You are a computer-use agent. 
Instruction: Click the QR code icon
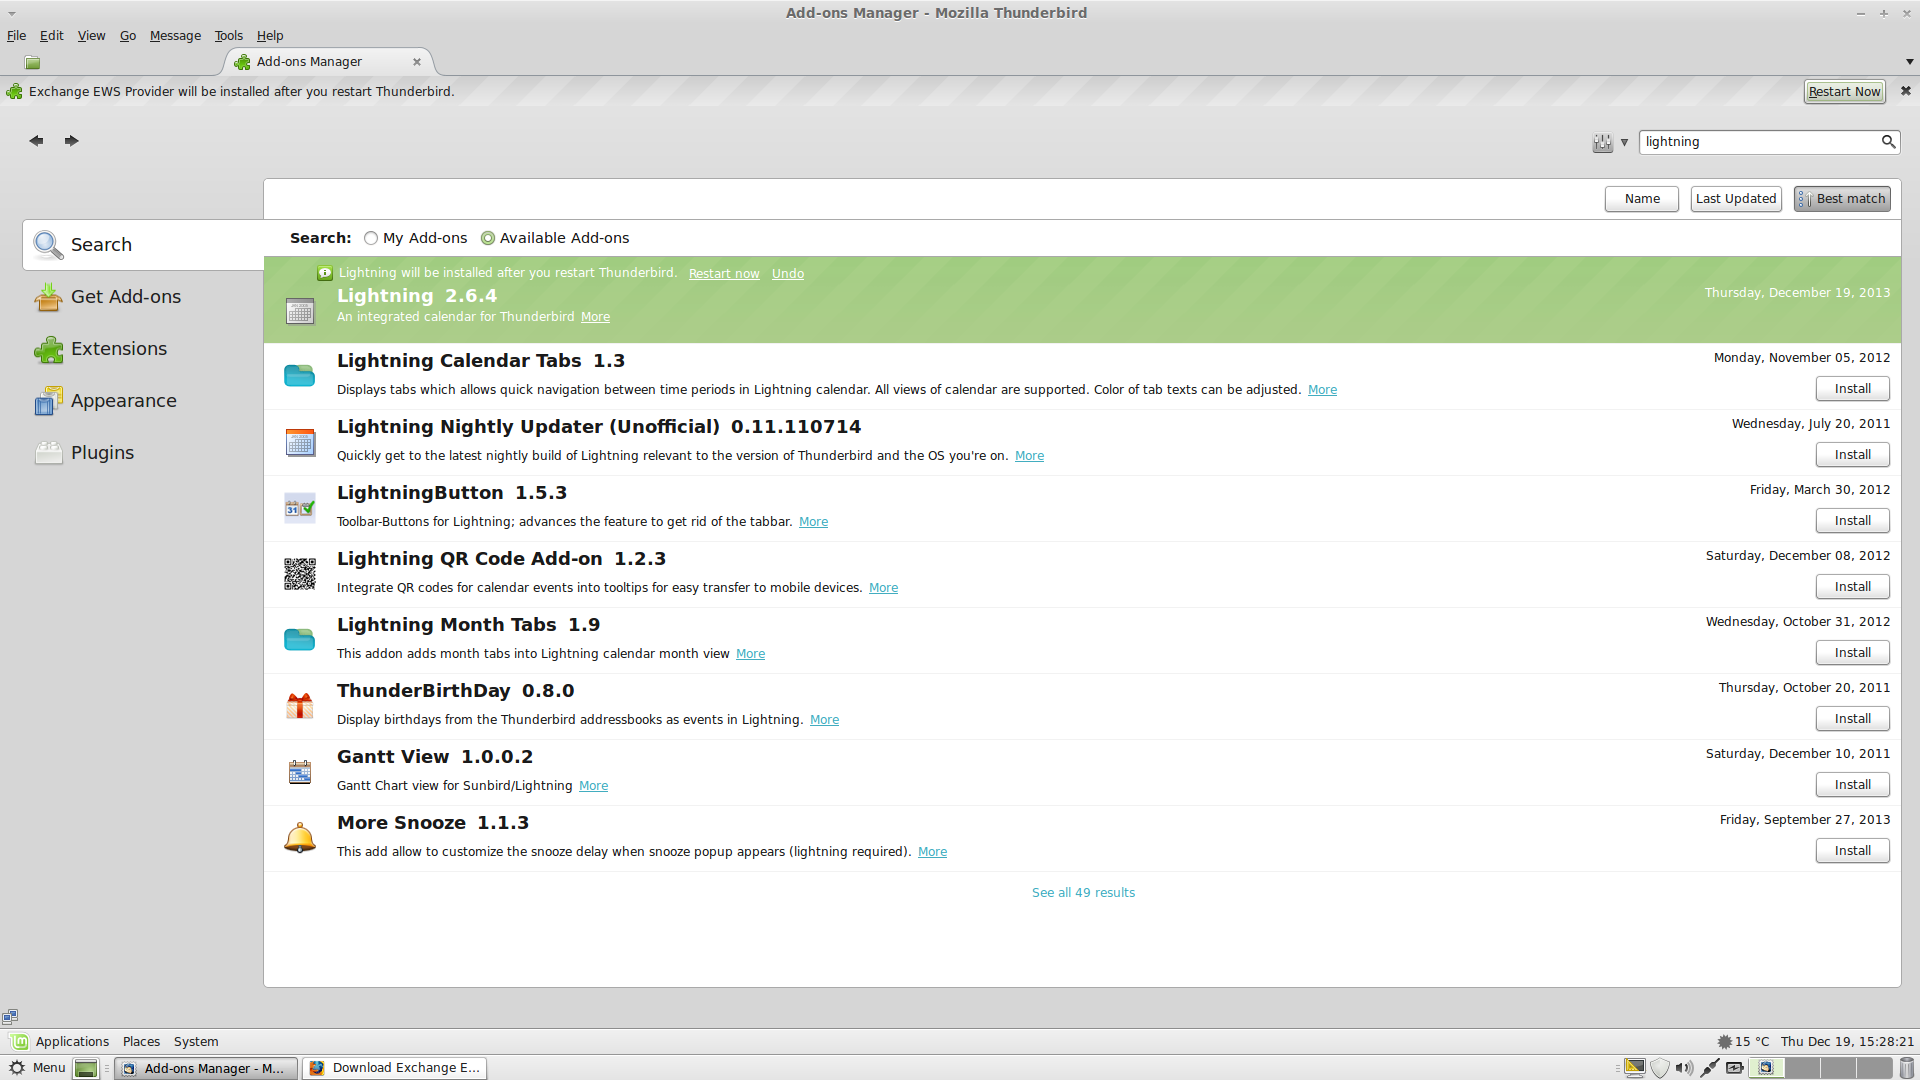coord(300,574)
